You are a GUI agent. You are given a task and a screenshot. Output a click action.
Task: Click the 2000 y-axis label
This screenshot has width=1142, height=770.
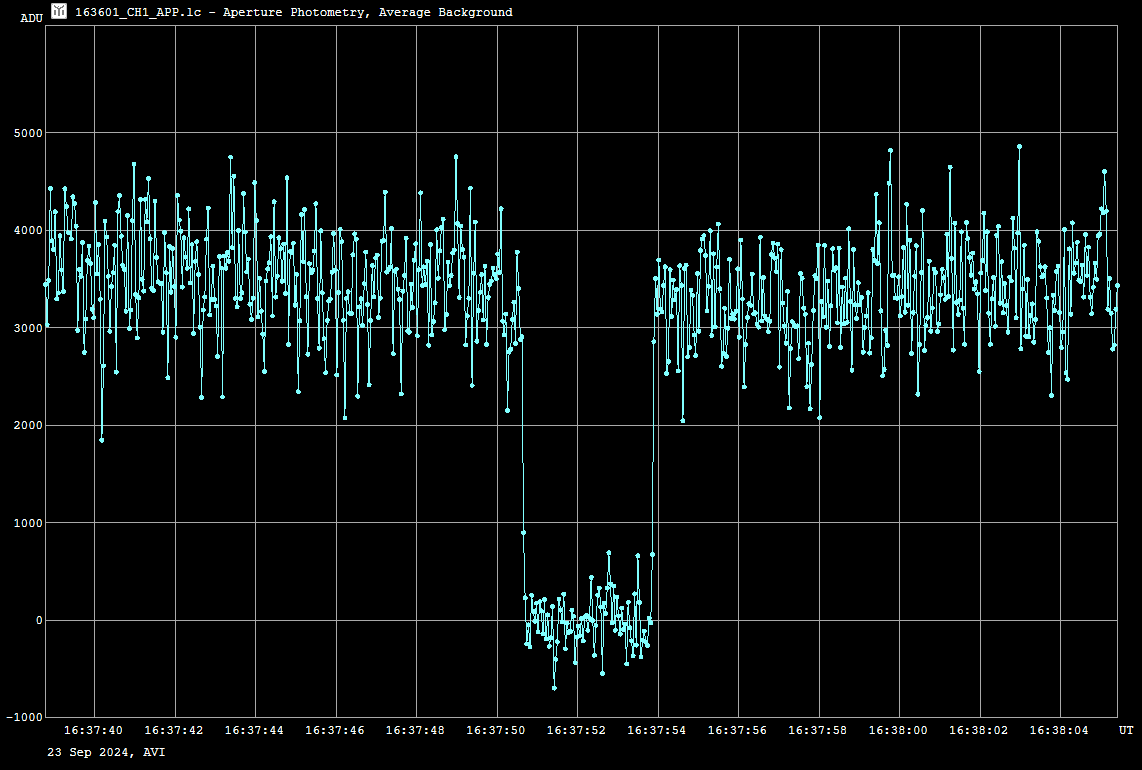[x=28, y=426]
